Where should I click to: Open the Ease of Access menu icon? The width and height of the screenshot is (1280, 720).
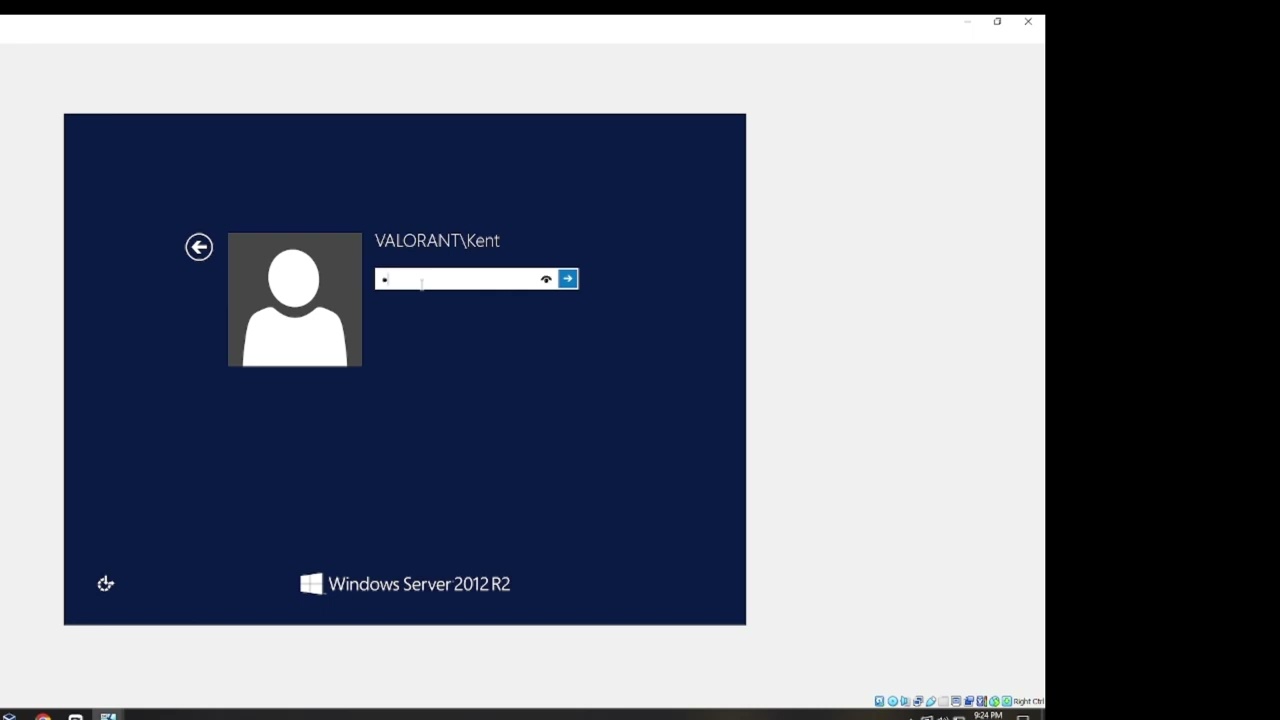pos(106,584)
